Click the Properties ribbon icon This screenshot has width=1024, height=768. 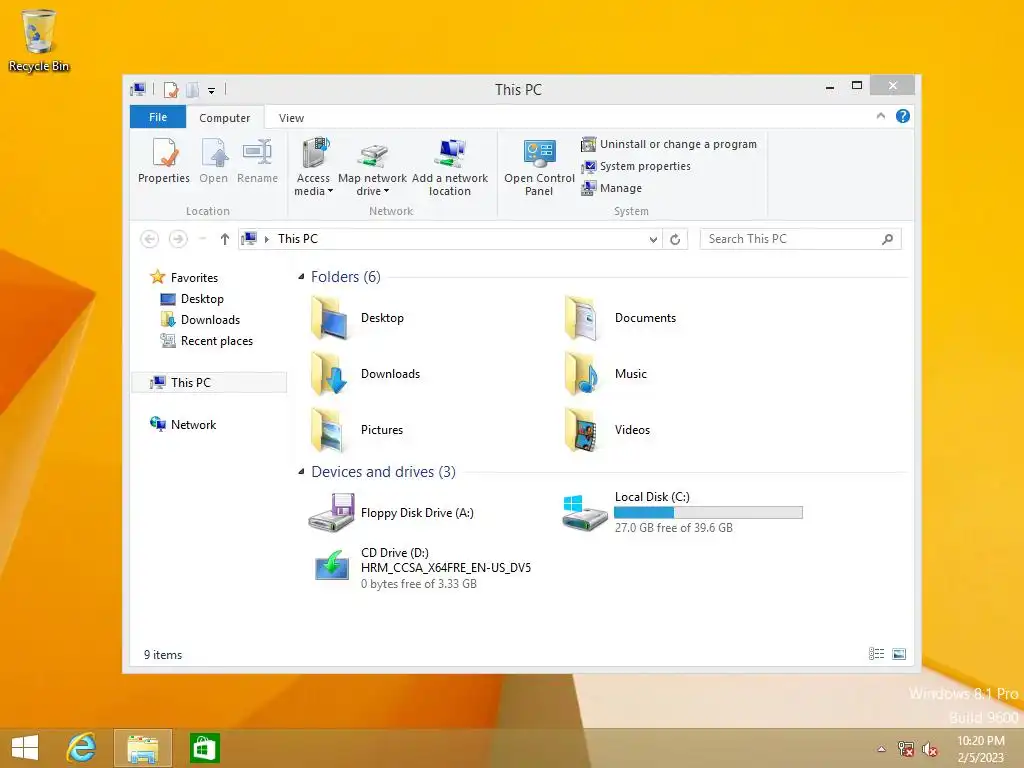coord(164,161)
